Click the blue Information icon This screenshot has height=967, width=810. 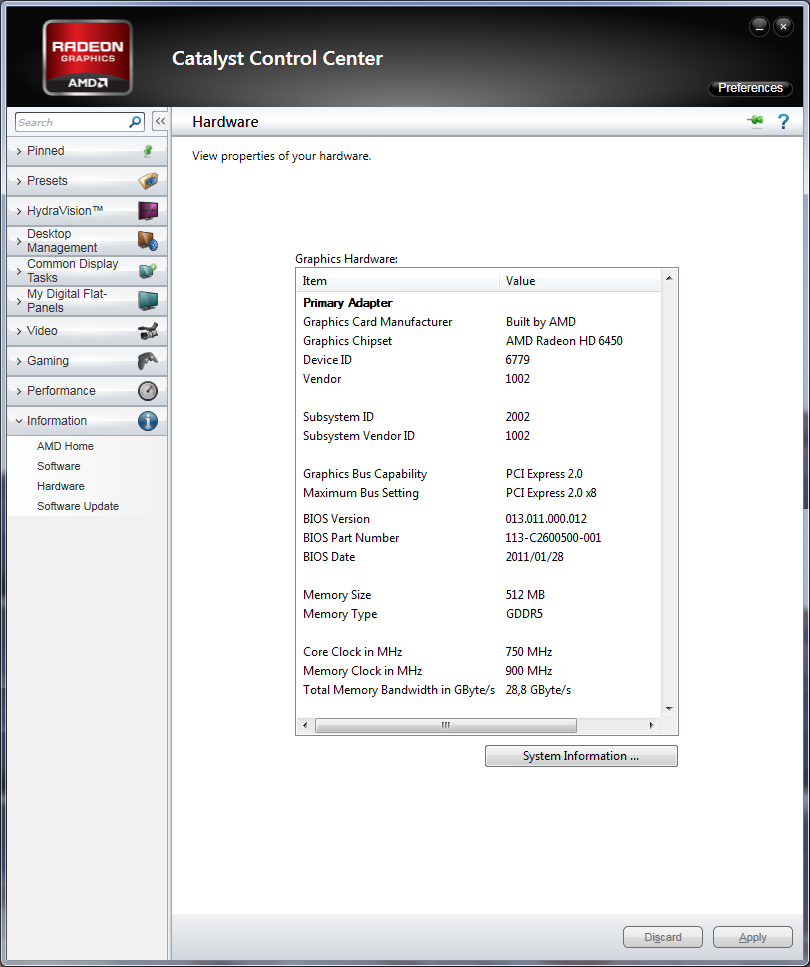pyautogui.click(x=148, y=421)
